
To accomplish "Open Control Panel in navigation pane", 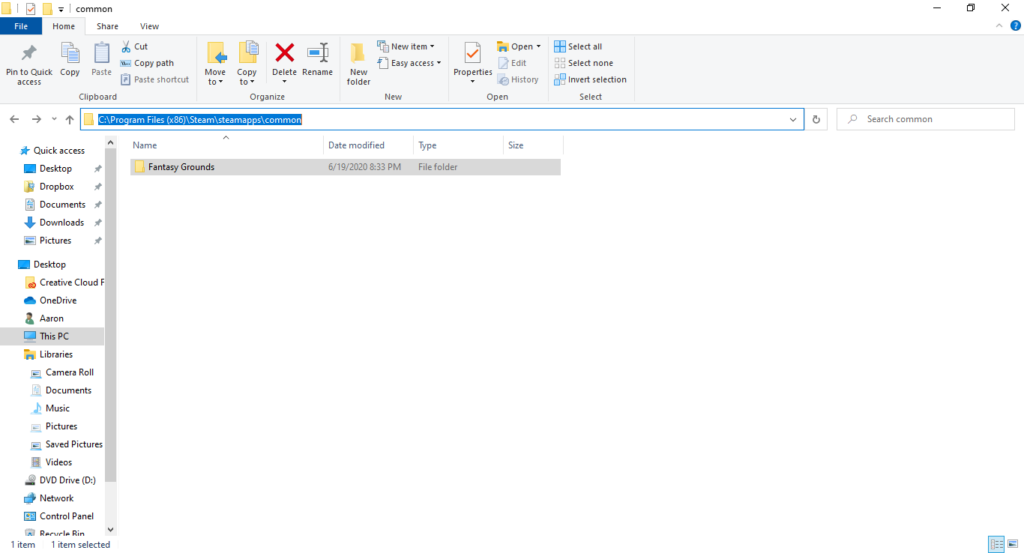I will (x=66, y=516).
